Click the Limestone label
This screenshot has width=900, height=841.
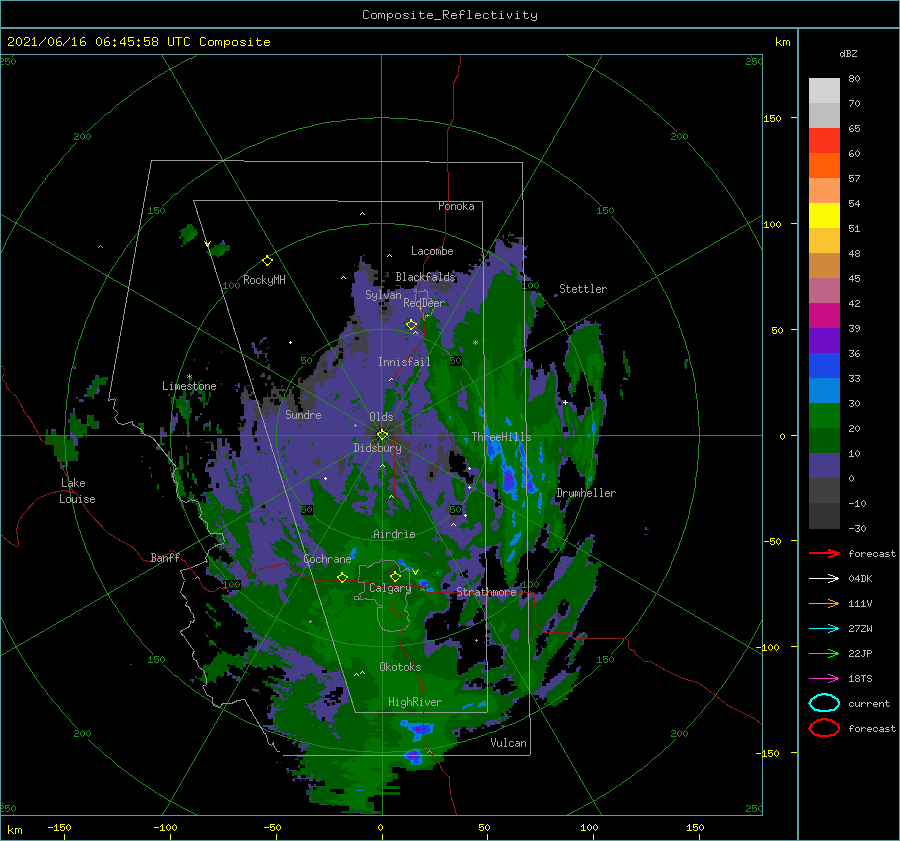point(189,386)
